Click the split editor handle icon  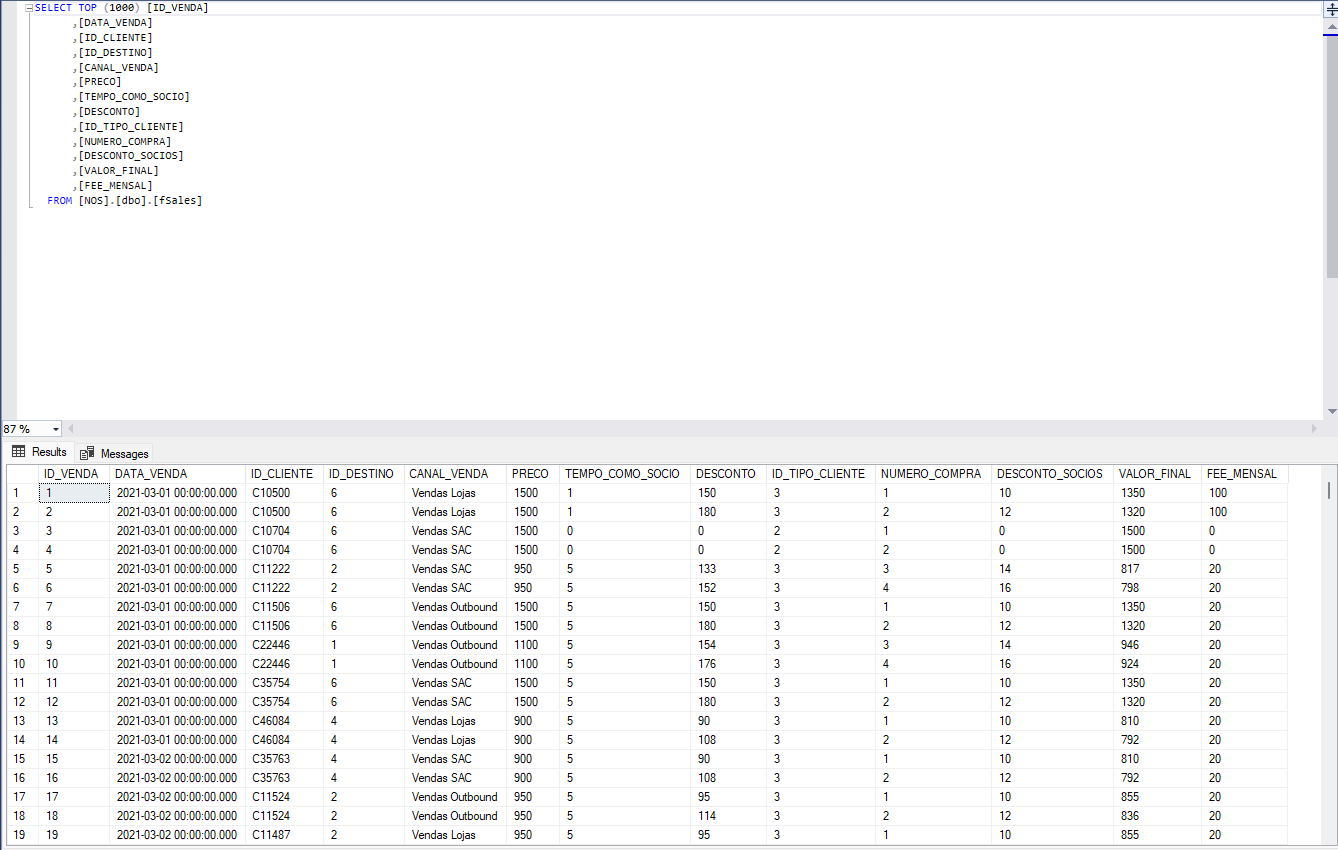[1331, 8]
